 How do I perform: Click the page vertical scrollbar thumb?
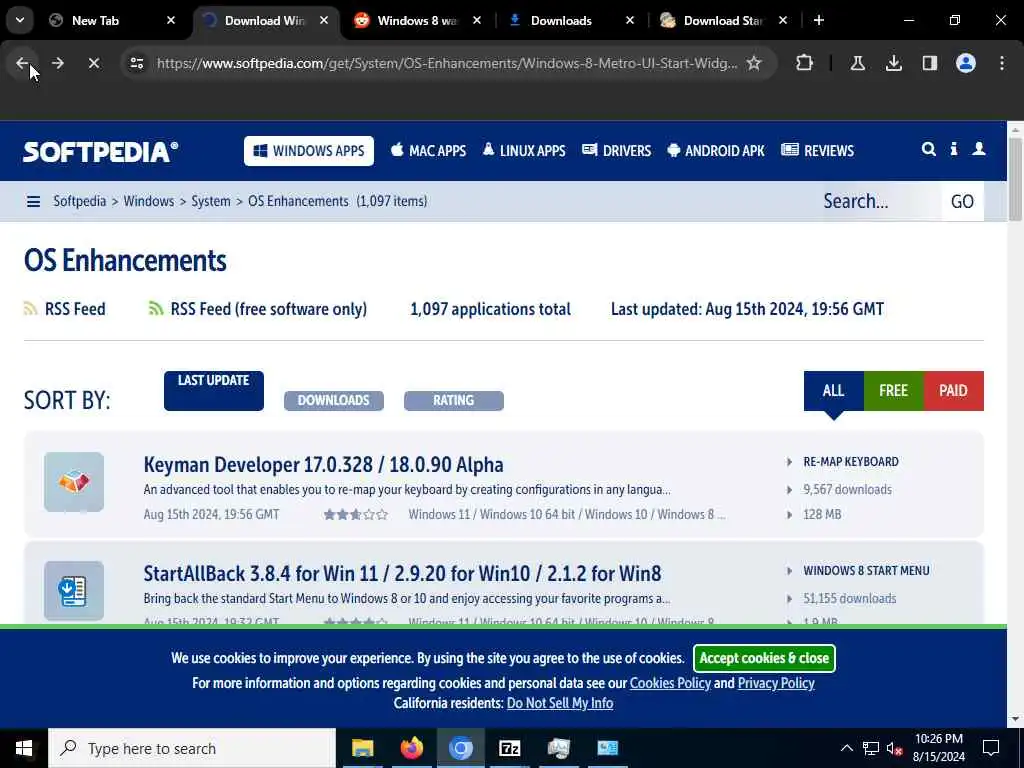(x=1016, y=179)
